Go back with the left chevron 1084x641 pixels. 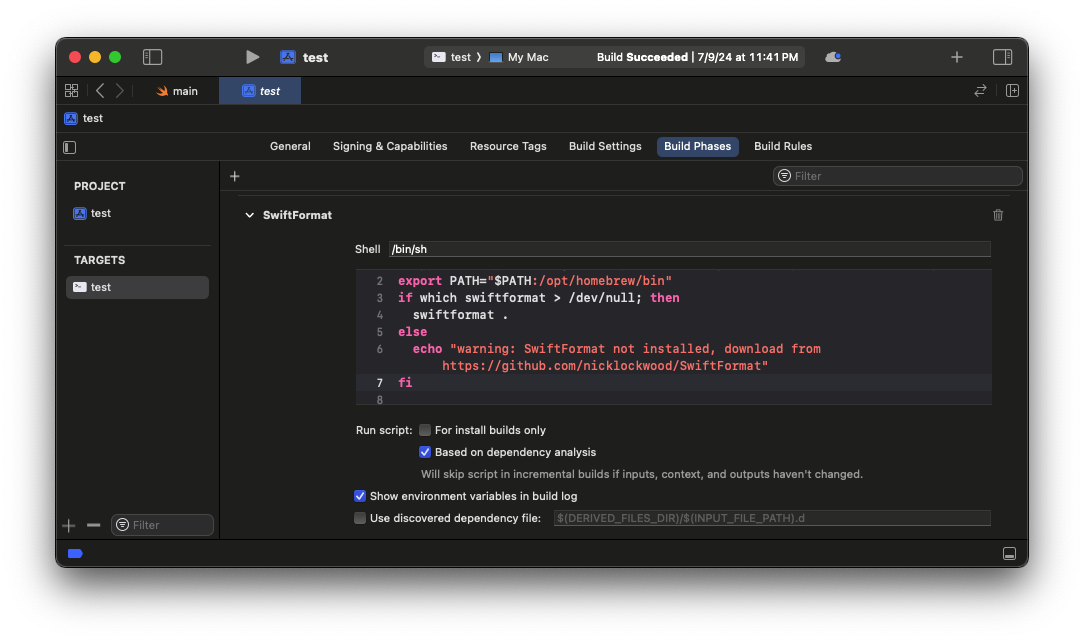point(100,91)
